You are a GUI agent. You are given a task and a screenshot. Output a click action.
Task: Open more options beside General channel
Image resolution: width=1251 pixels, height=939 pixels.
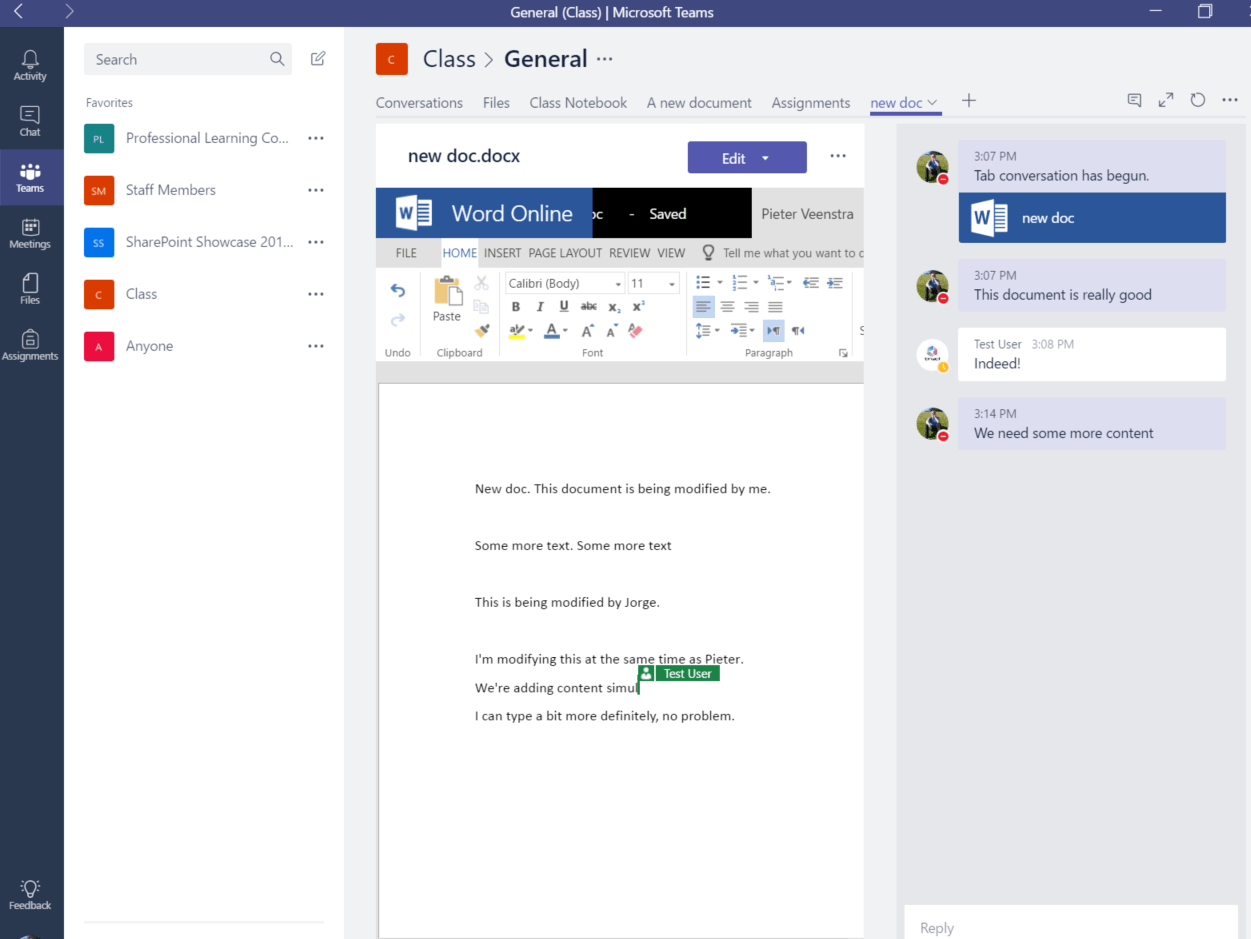605,59
